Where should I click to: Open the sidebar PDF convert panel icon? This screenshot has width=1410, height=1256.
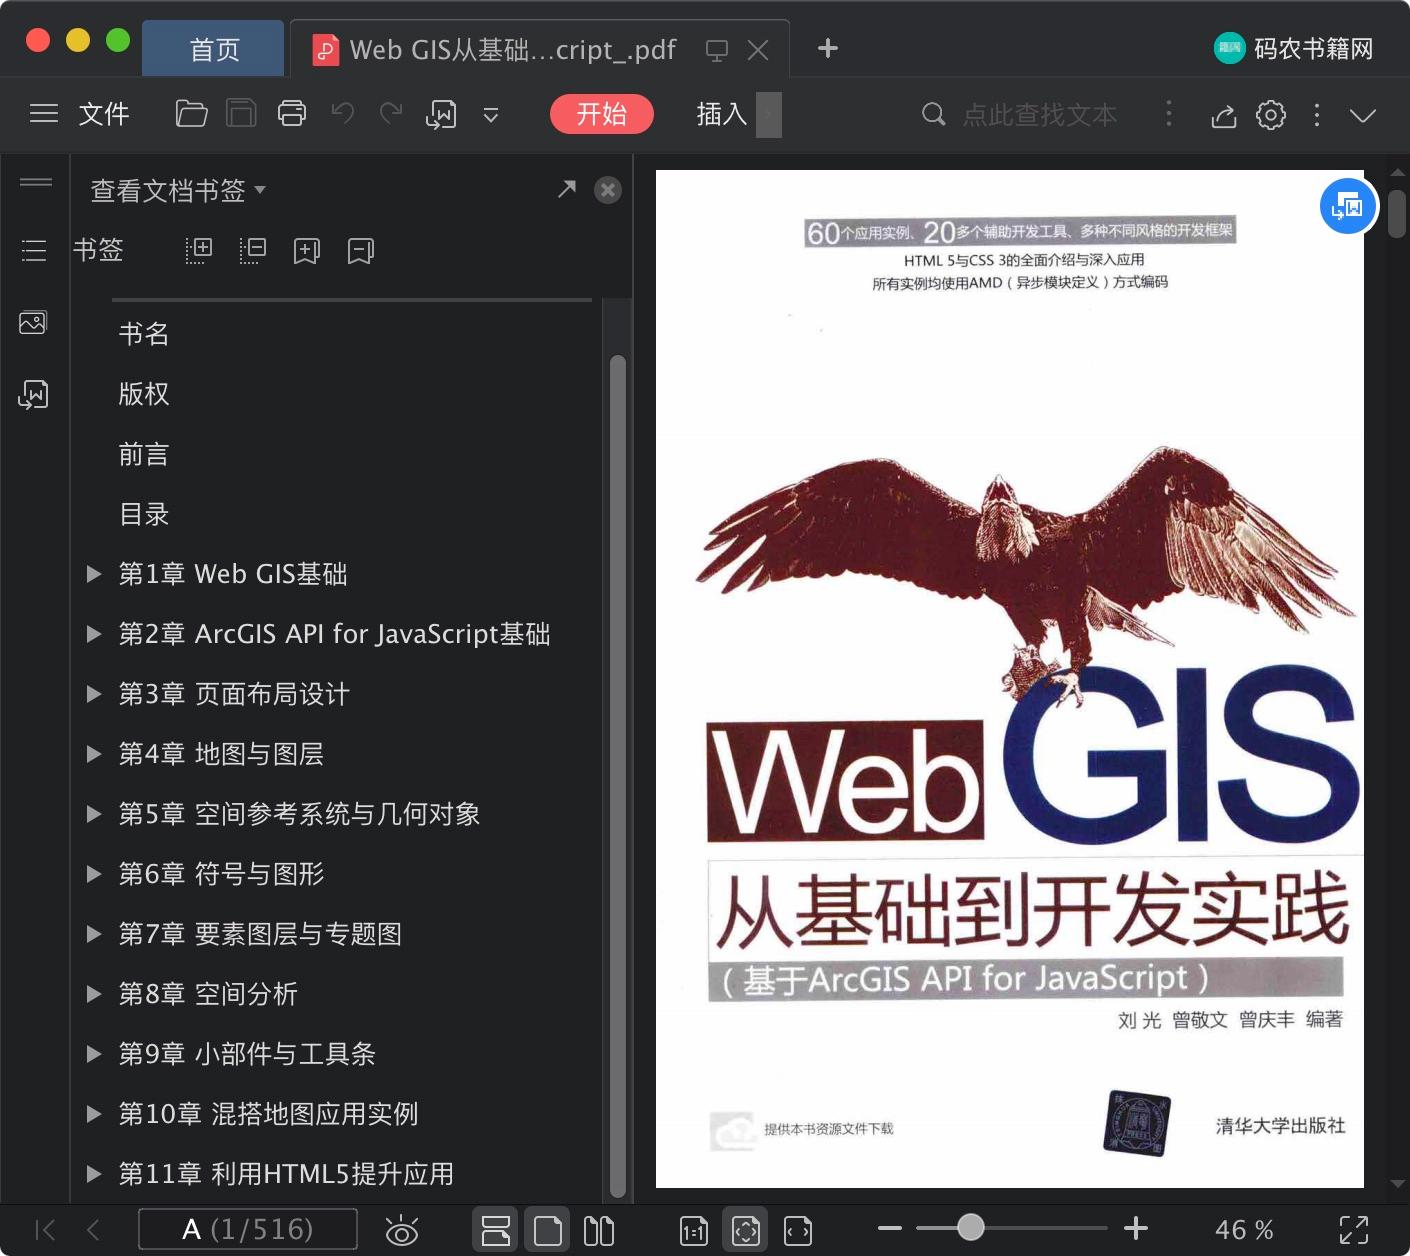pos(33,395)
